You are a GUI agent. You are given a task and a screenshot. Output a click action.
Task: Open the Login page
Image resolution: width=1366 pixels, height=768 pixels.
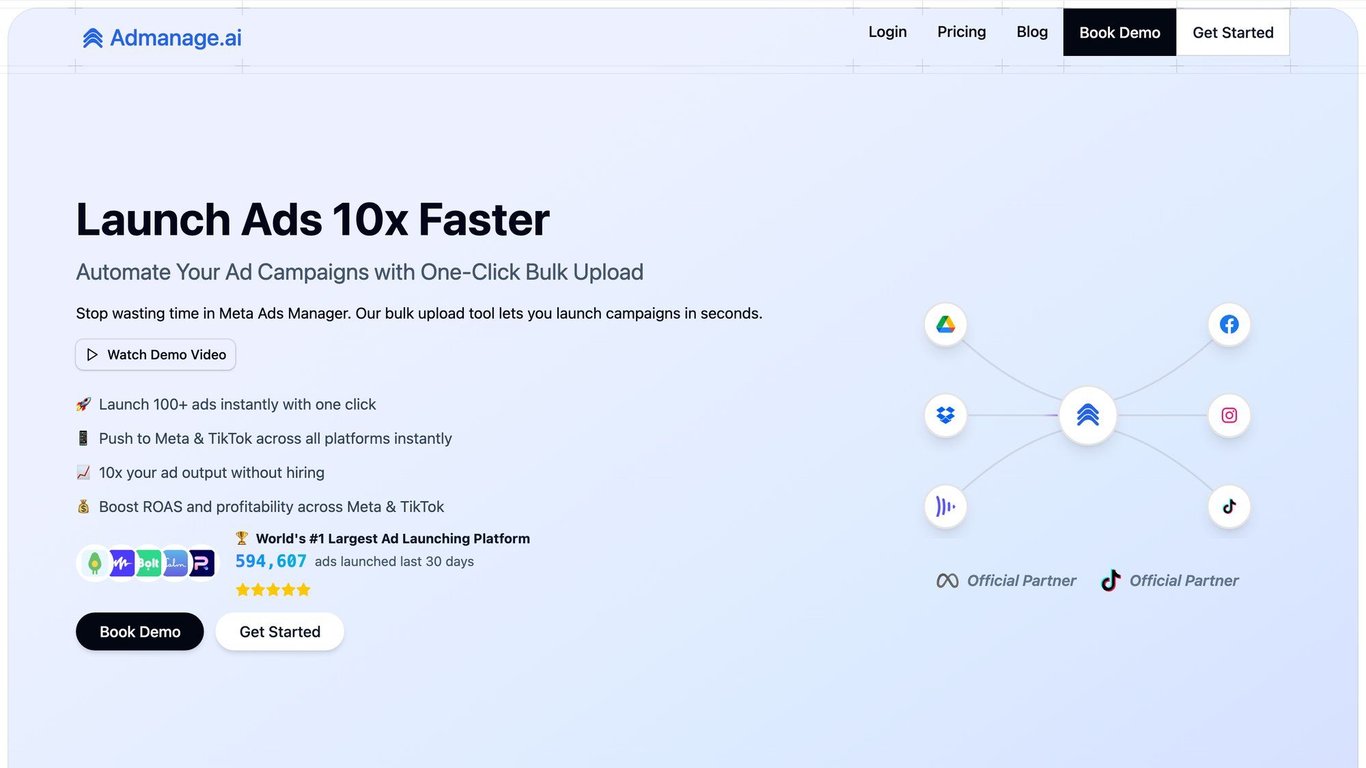point(887,32)
